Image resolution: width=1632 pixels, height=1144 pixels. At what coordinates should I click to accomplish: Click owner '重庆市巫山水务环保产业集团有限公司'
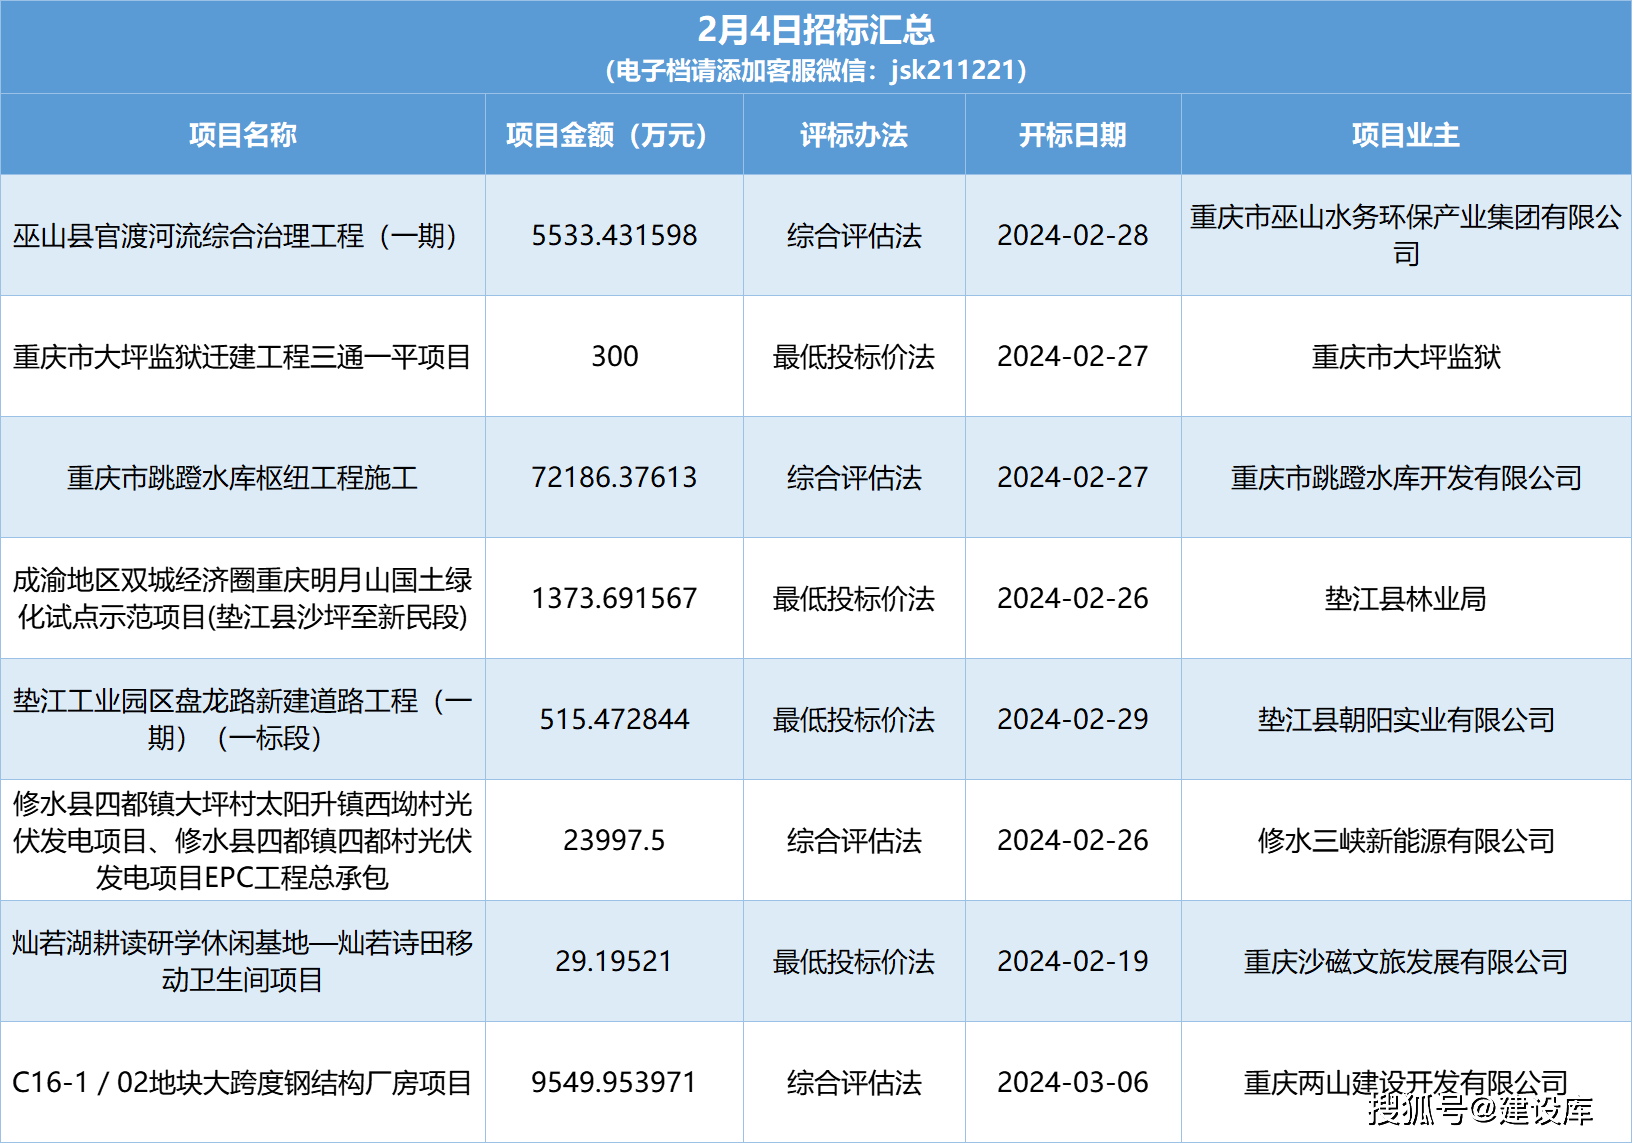[x=1406, y=236]
